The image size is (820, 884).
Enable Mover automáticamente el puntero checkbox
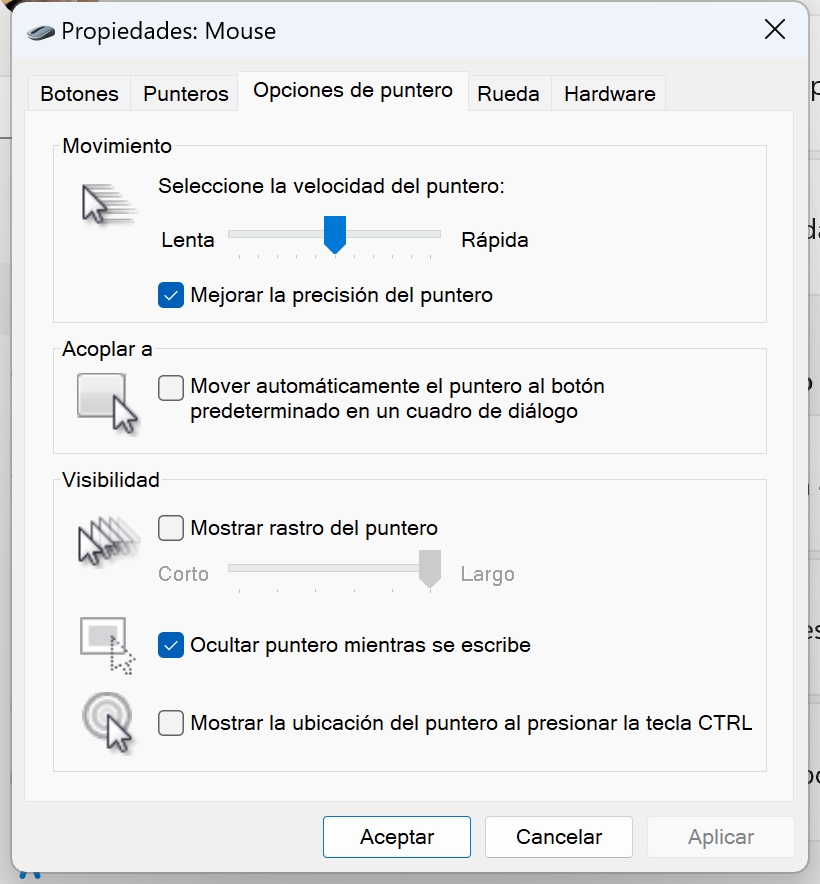[171, 387]
